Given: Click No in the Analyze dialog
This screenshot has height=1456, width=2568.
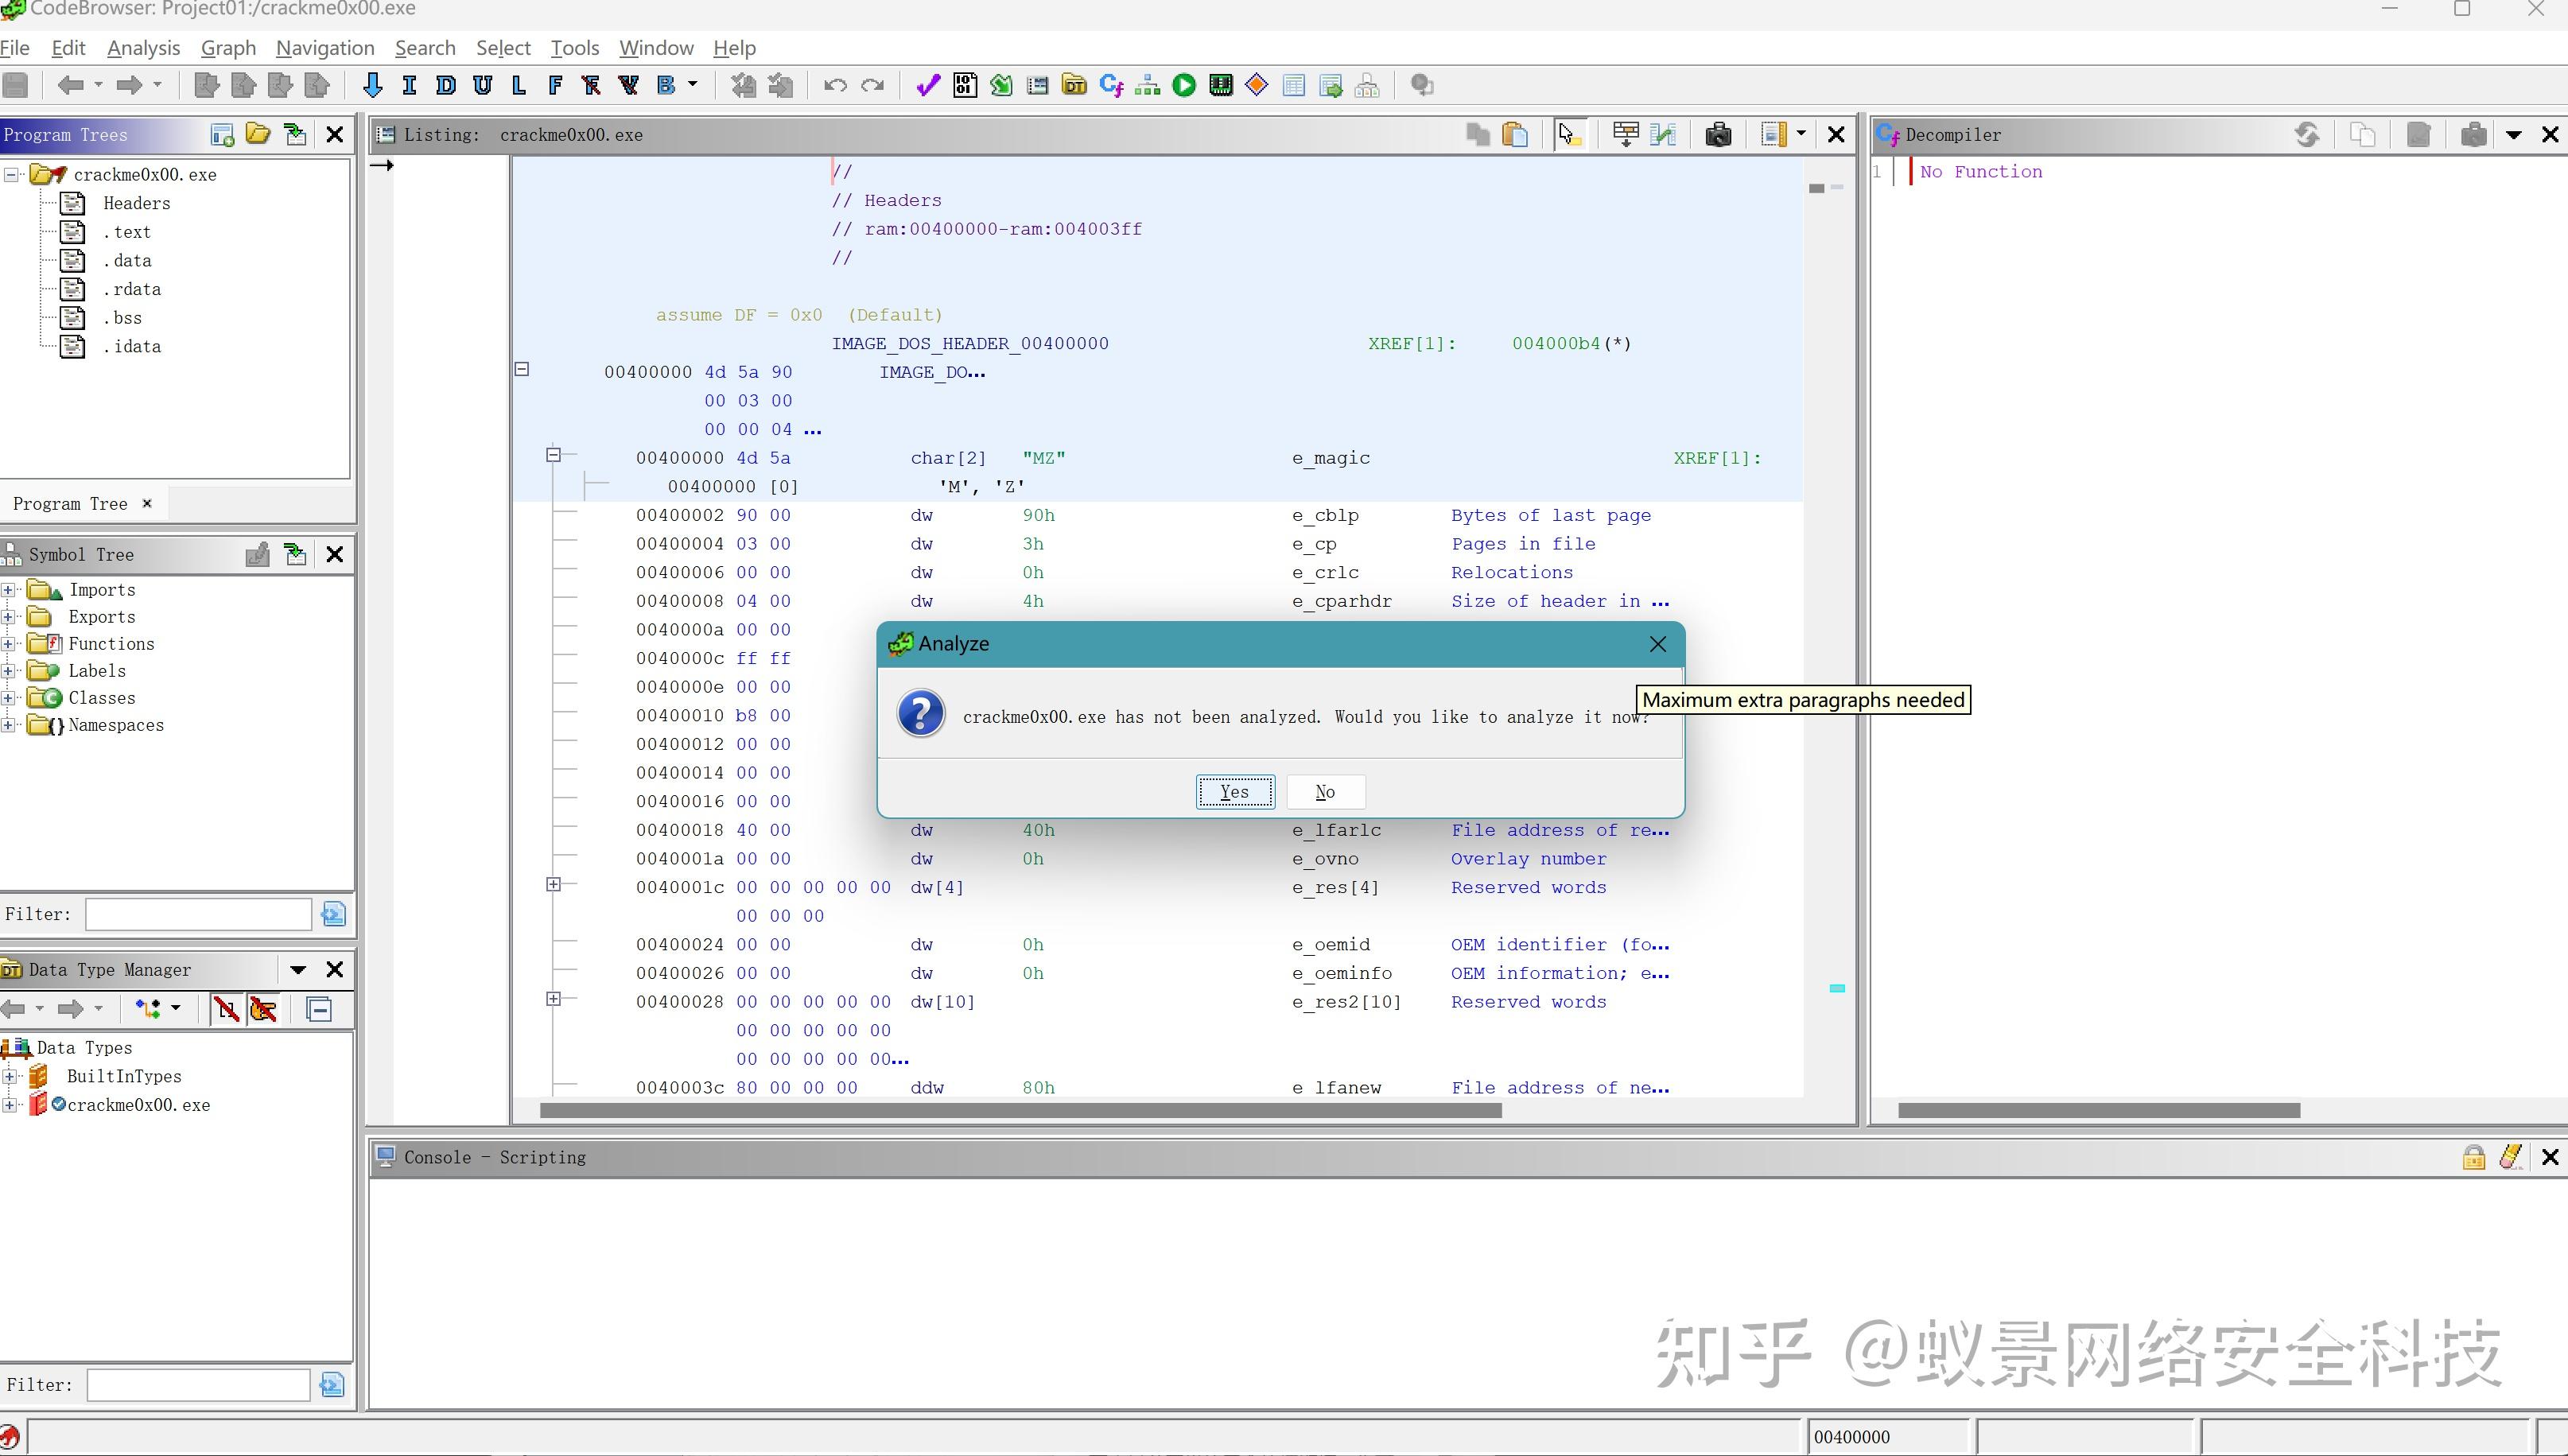Looking at the screenshot, I should (x=1325, y=791).
